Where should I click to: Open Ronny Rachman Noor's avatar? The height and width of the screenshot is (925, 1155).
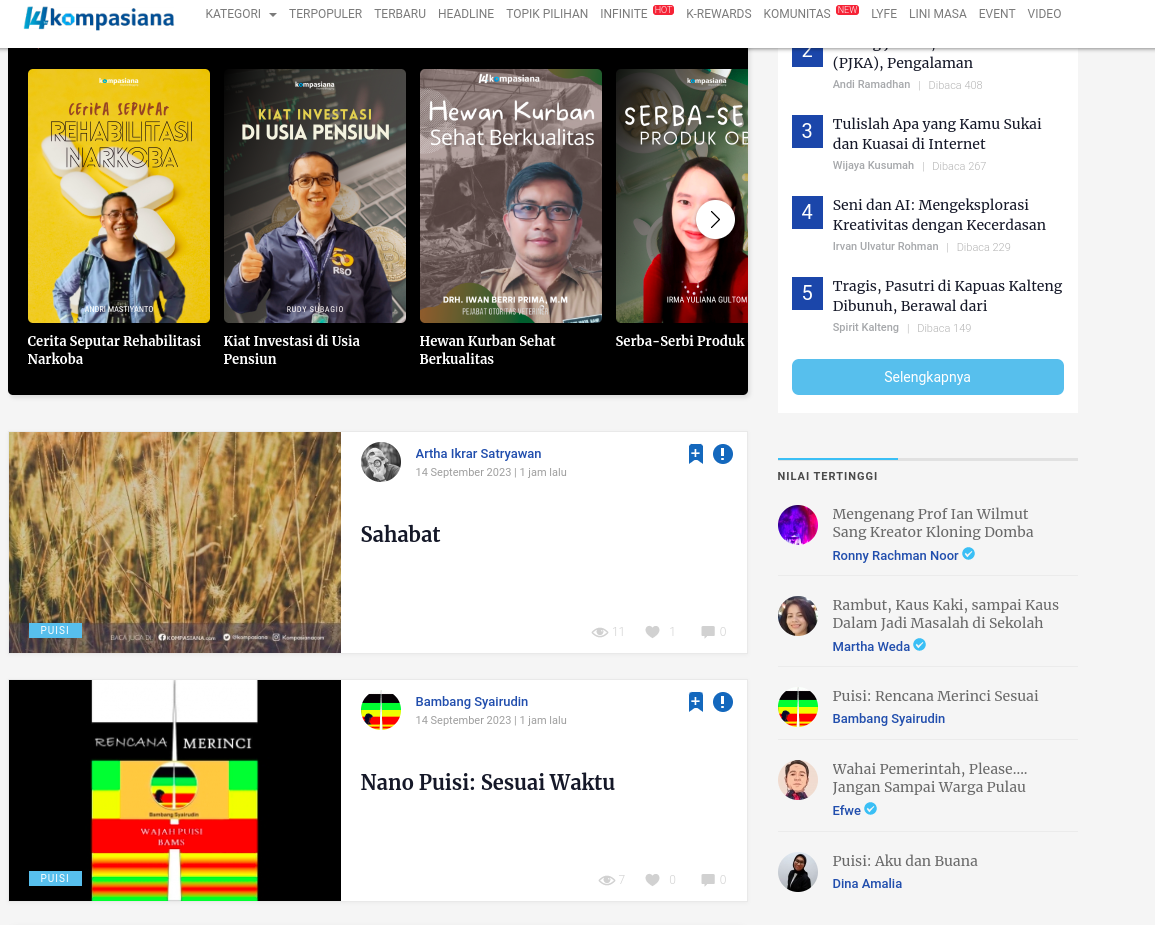tap(798, 525)
